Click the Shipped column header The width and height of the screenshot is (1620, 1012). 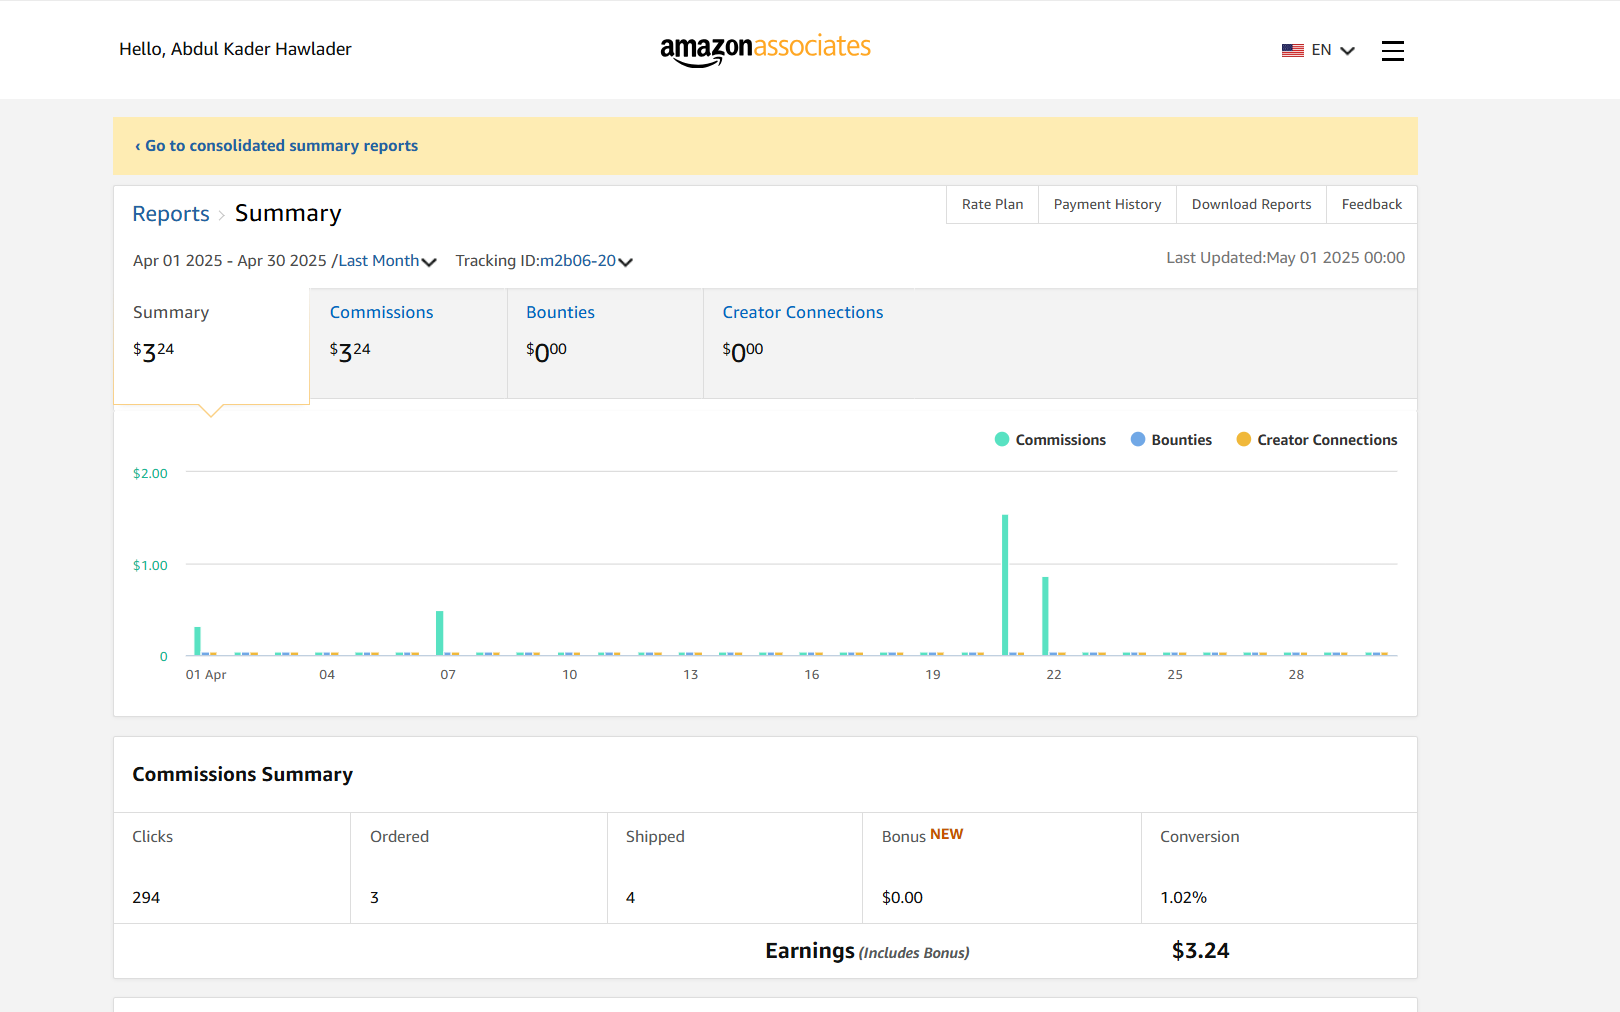tap(655, 837)
